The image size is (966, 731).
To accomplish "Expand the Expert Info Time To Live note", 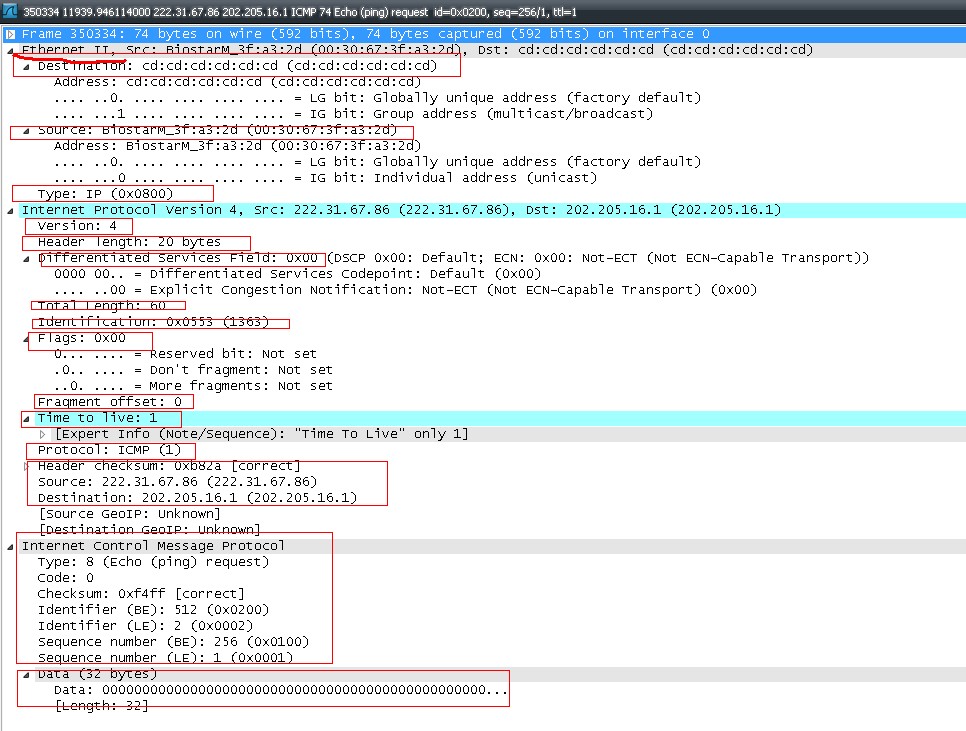I will click(42, 433).
